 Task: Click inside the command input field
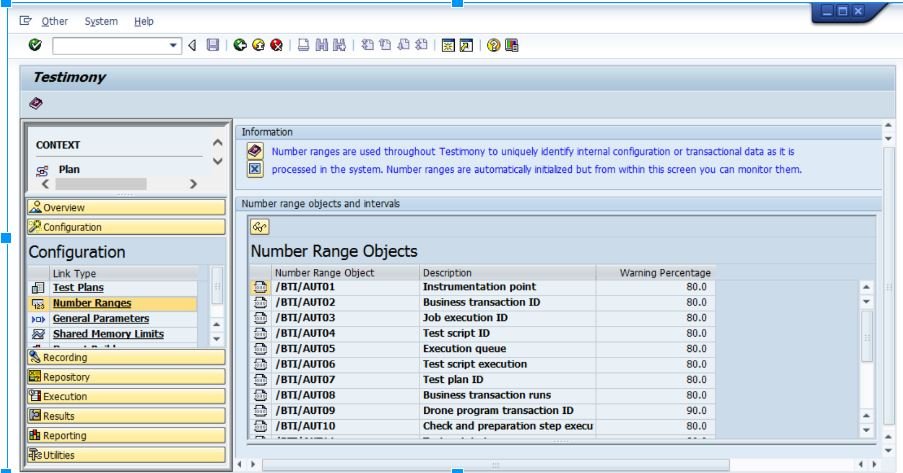click(x=111, y=46)
